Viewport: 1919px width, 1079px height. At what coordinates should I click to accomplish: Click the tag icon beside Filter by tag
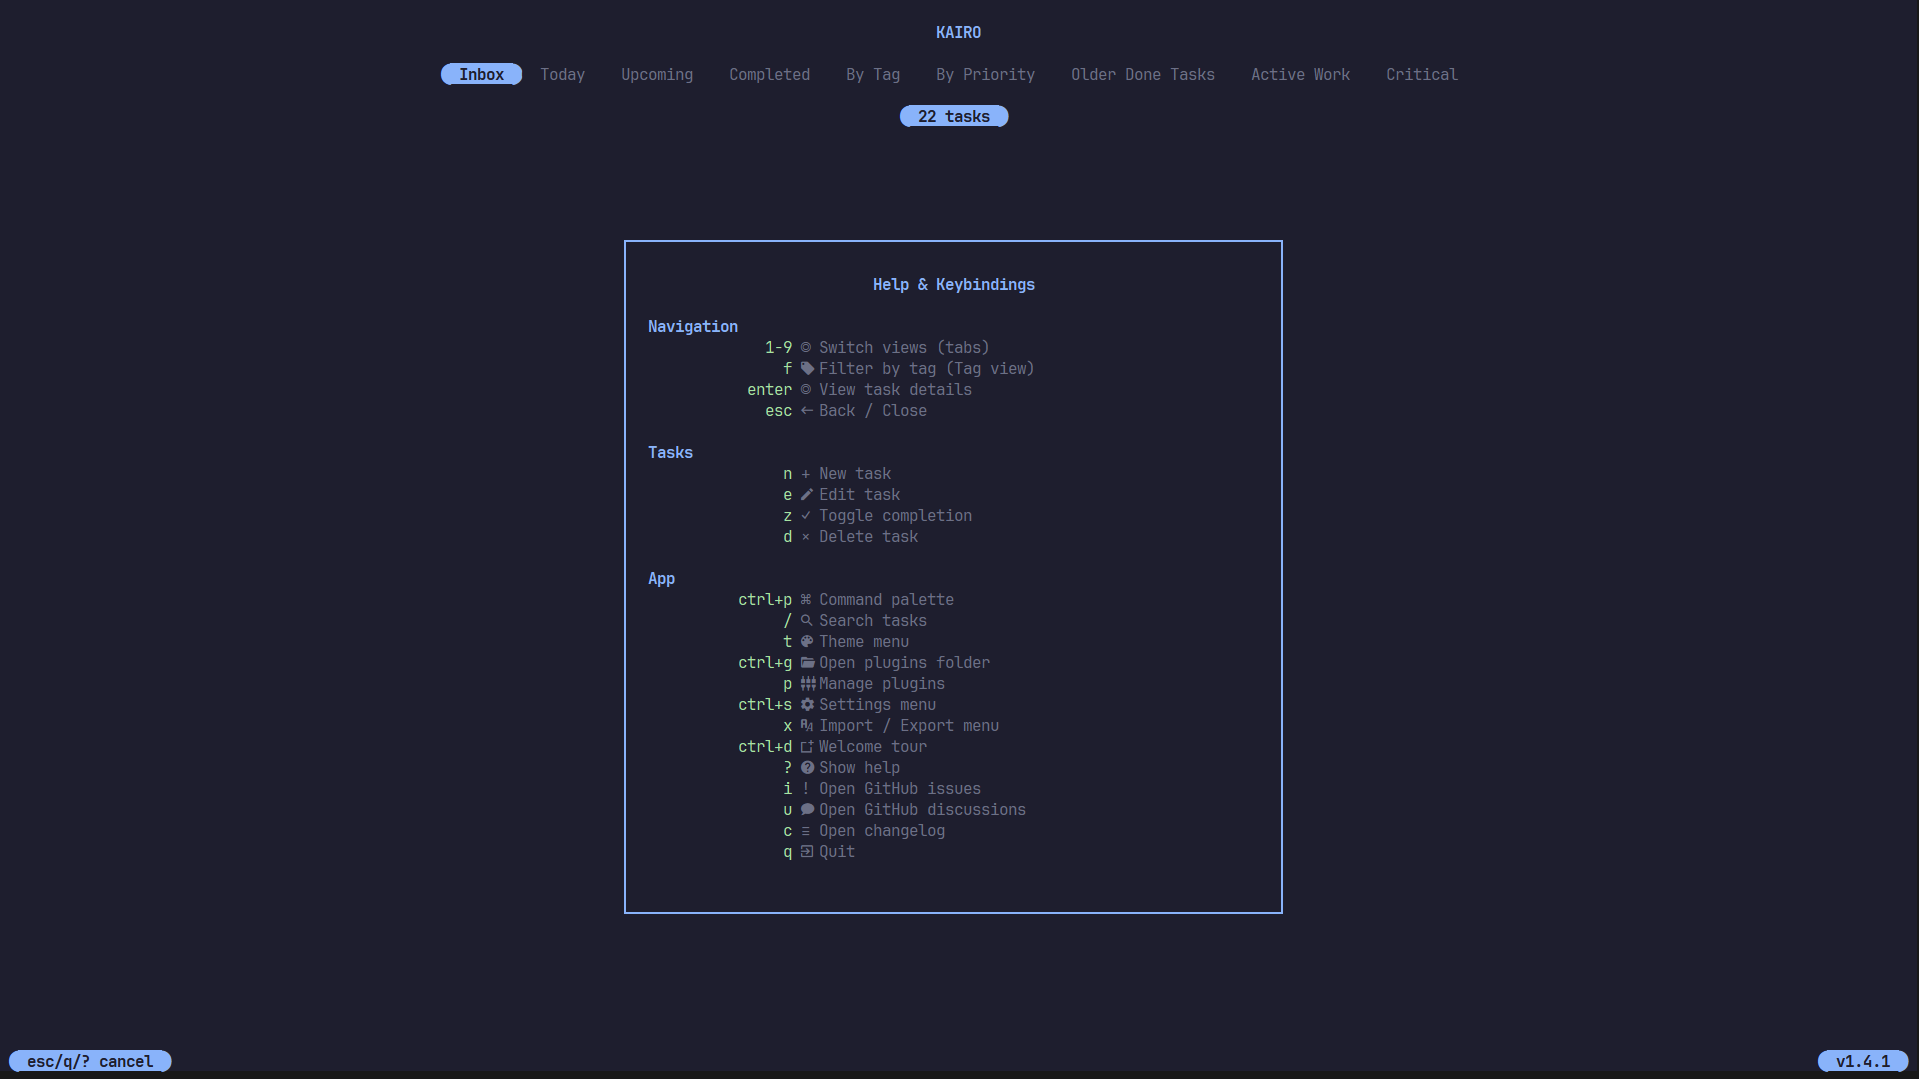click(x=807, y=369)
